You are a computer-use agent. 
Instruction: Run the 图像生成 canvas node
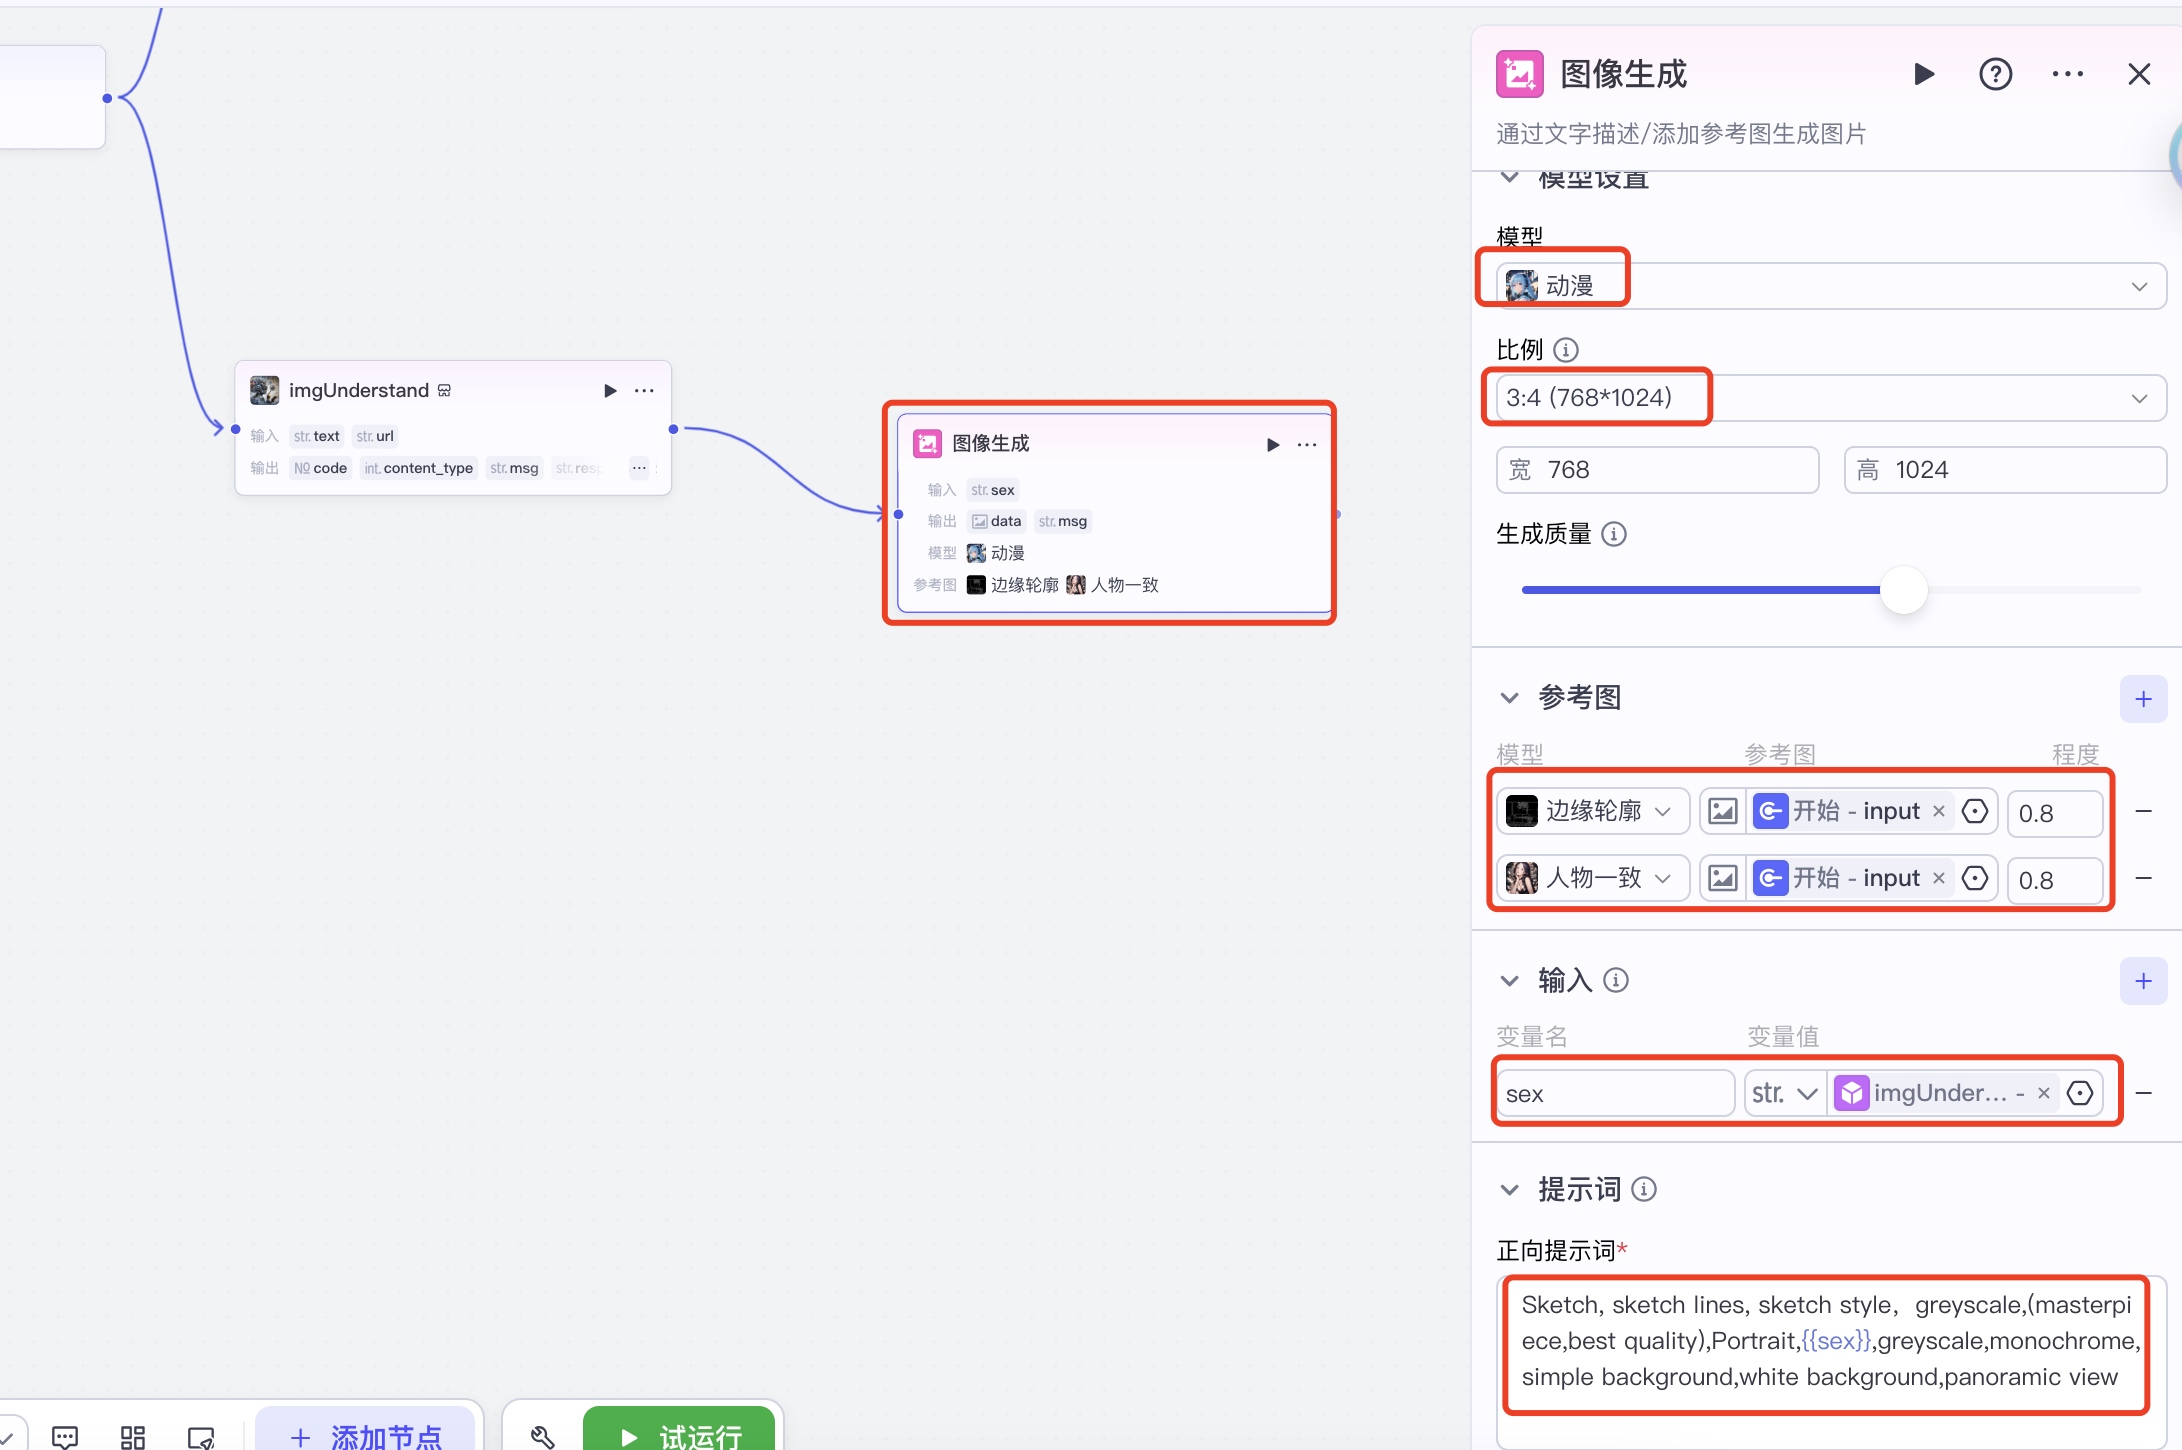coord(1273,445)
